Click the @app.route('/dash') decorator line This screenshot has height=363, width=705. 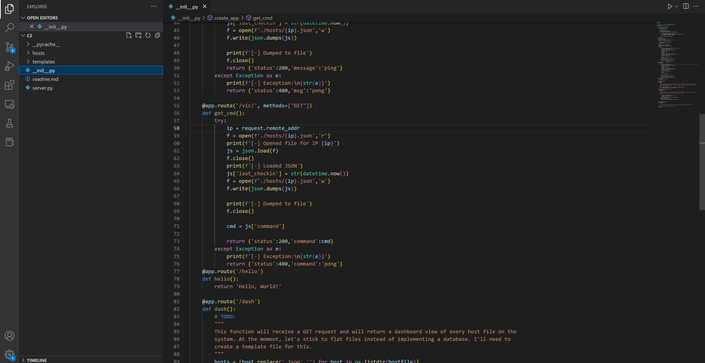[231, 301]
